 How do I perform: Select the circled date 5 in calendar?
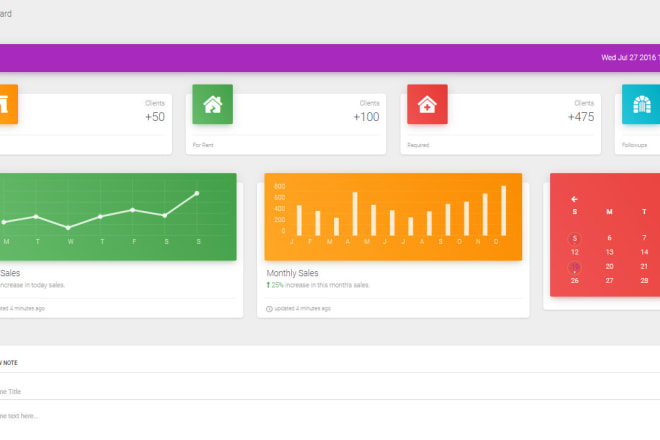click(x=575, y=239)
